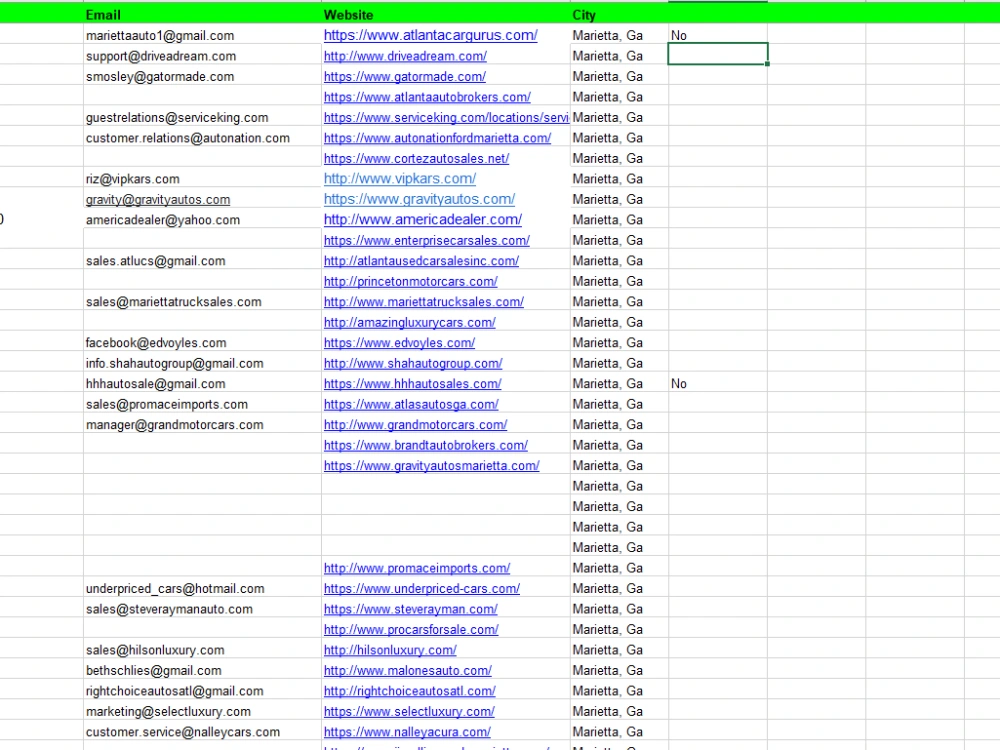Select the customer.relations@autonation.com cell
This screenshot has height=750, width=1000.
click(202, 138)
